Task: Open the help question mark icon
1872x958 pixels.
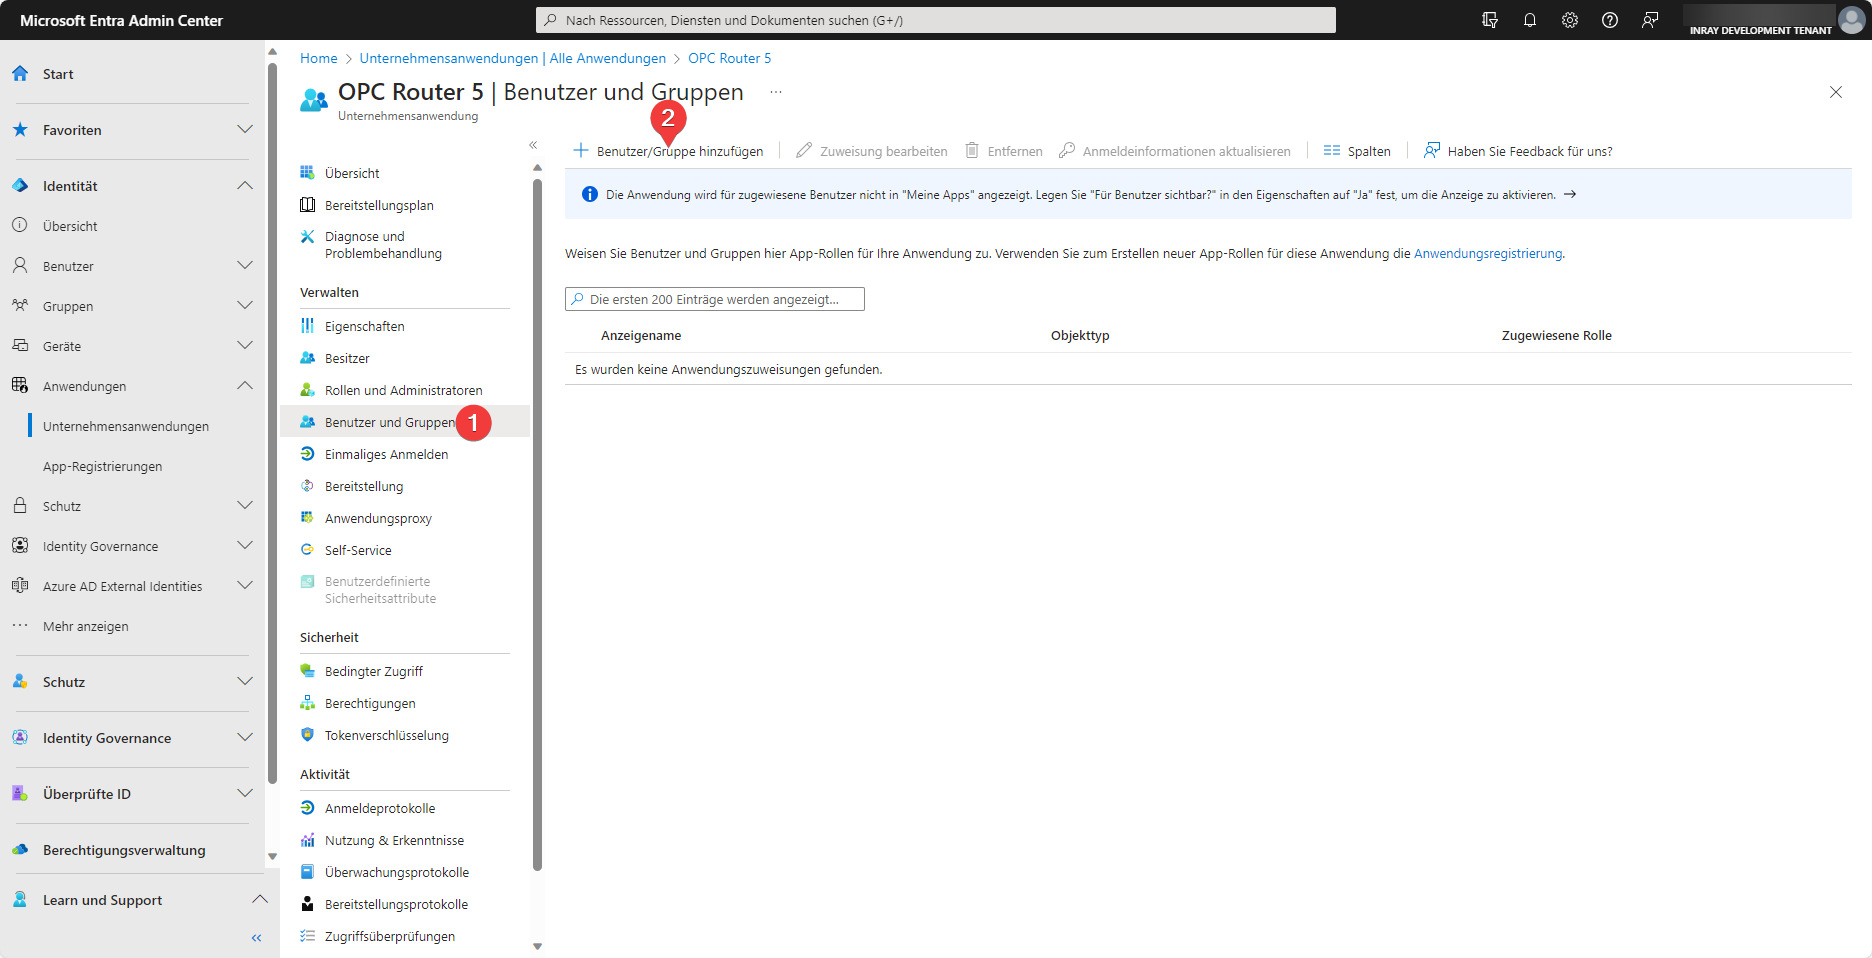Action: (1609, 20)
